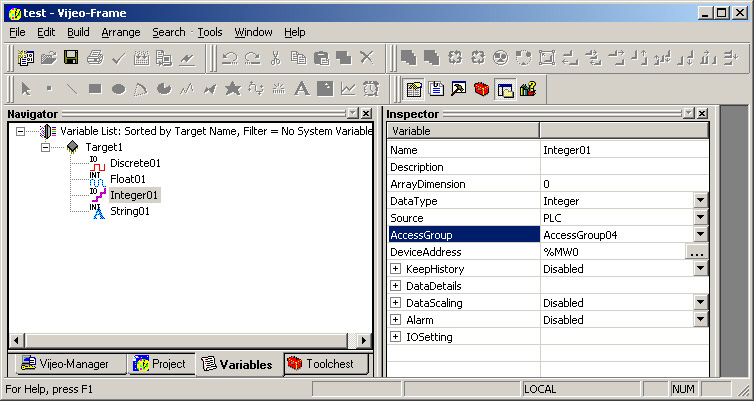The image size is (754, 401).
Task: Click Navigator scrollbar right arrow
Action: [364, 341]
